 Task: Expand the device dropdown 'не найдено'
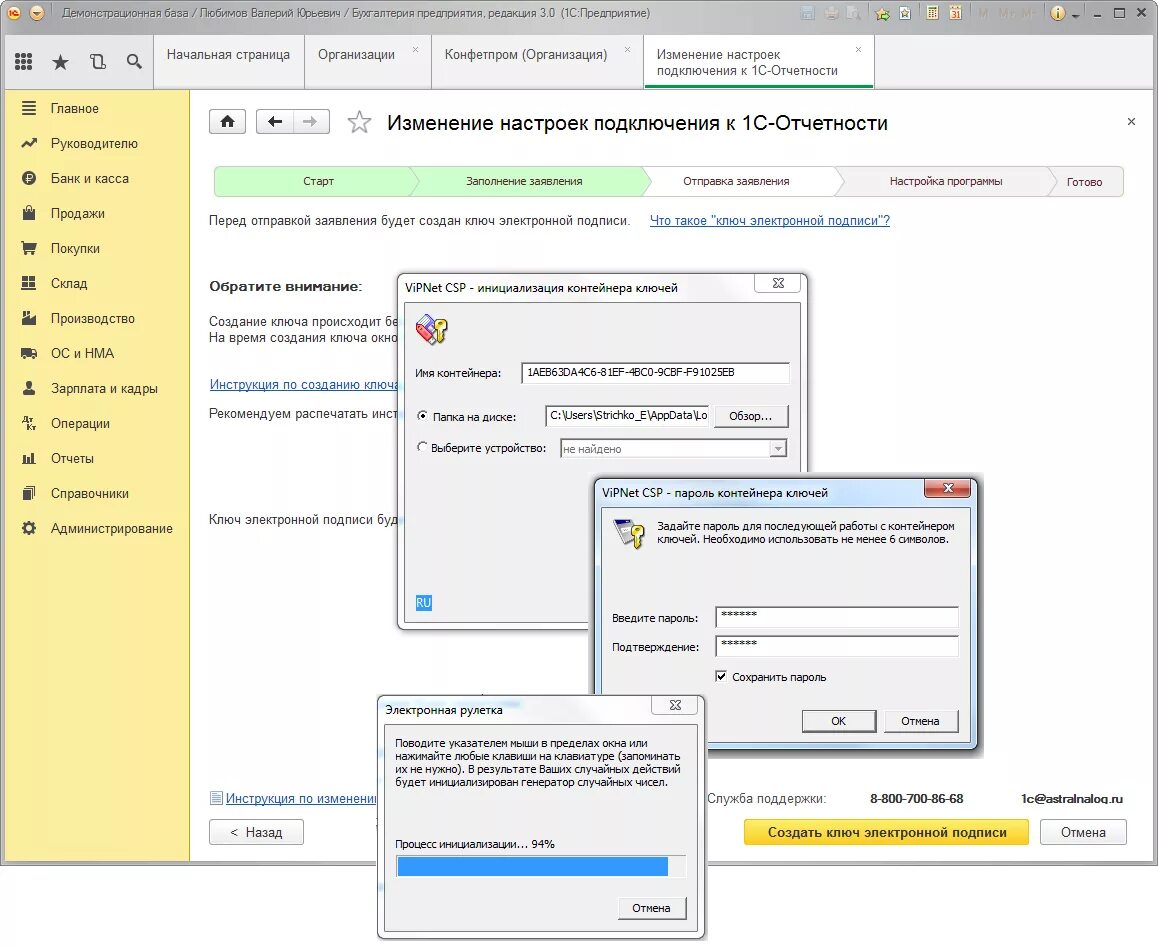coord(778,448)
